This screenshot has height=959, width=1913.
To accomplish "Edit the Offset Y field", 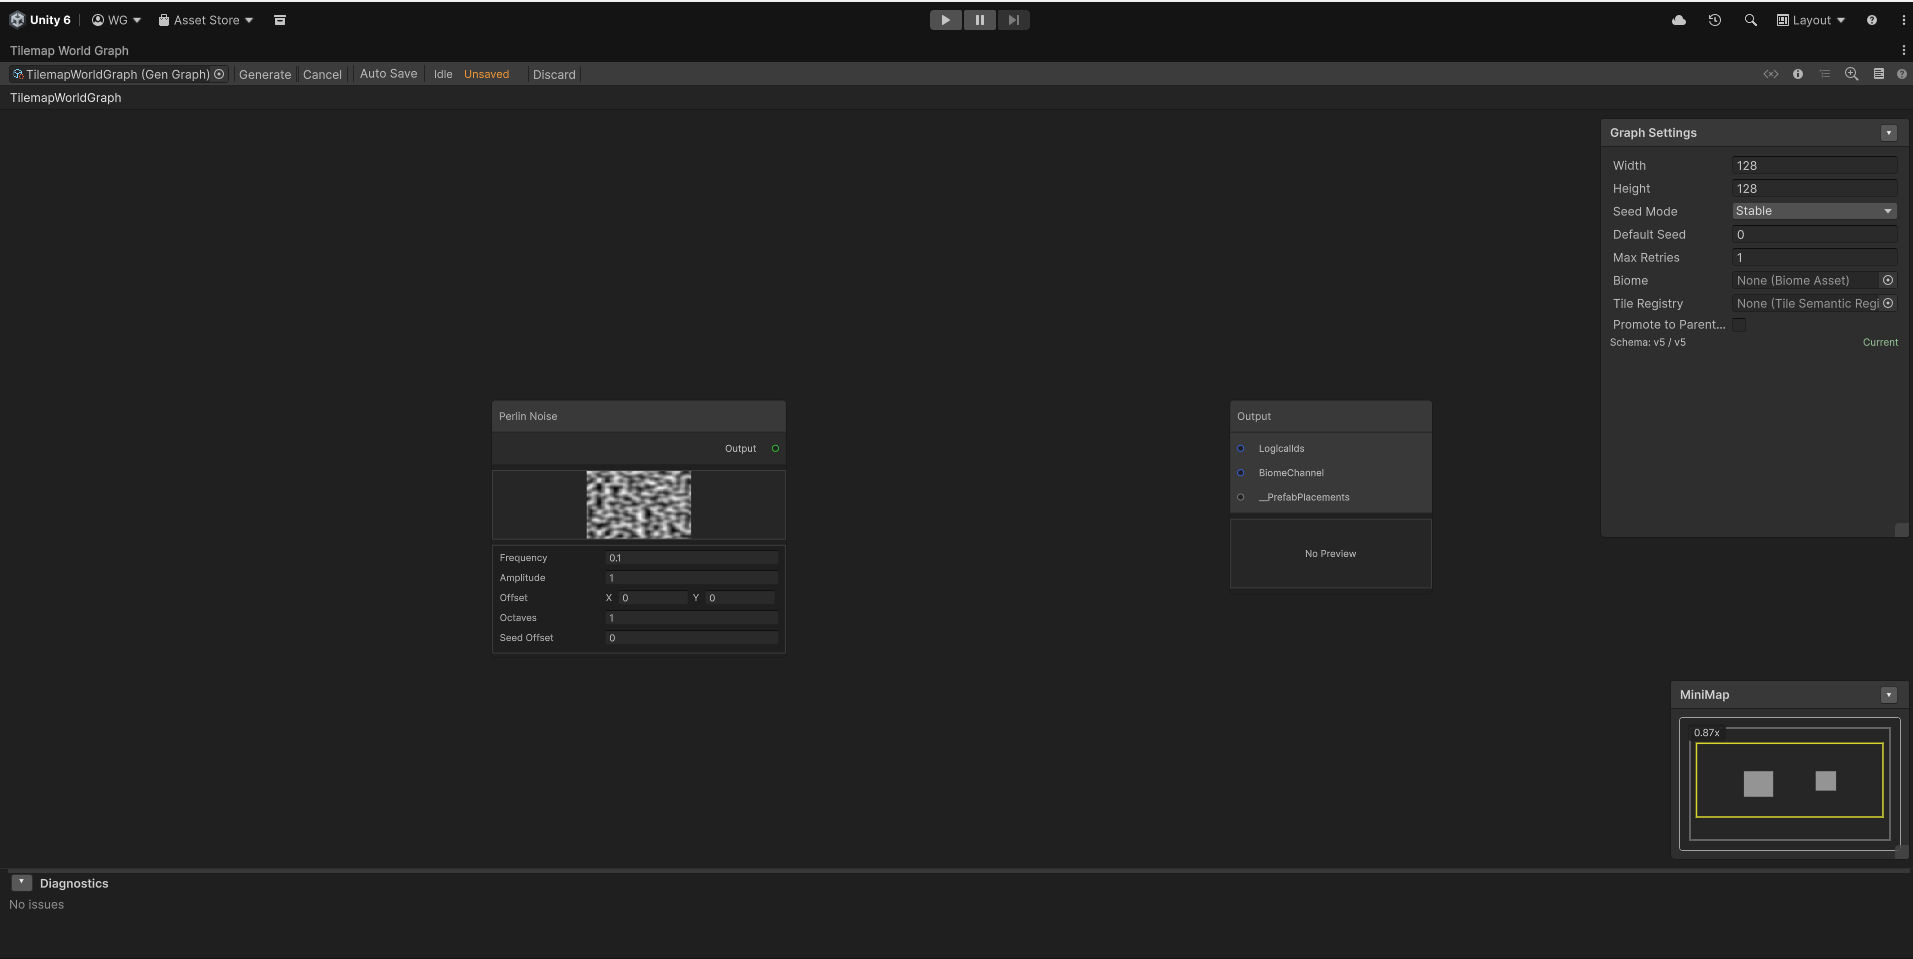I will [741, 598].
